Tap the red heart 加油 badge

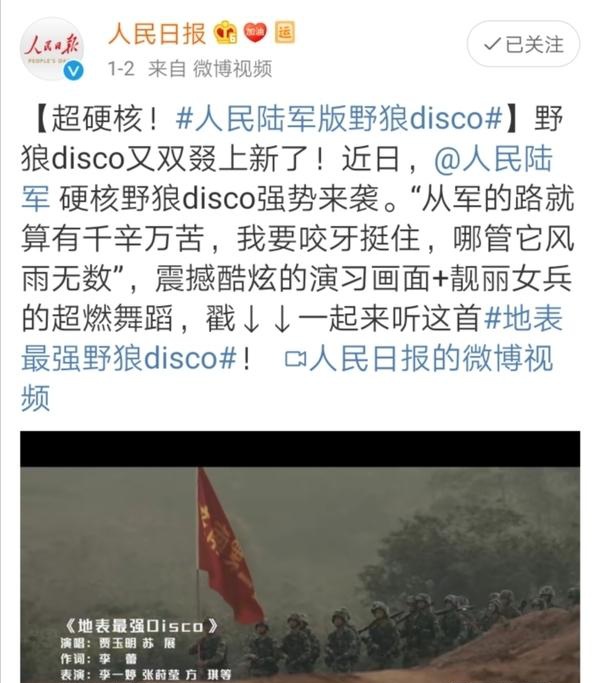255,32
